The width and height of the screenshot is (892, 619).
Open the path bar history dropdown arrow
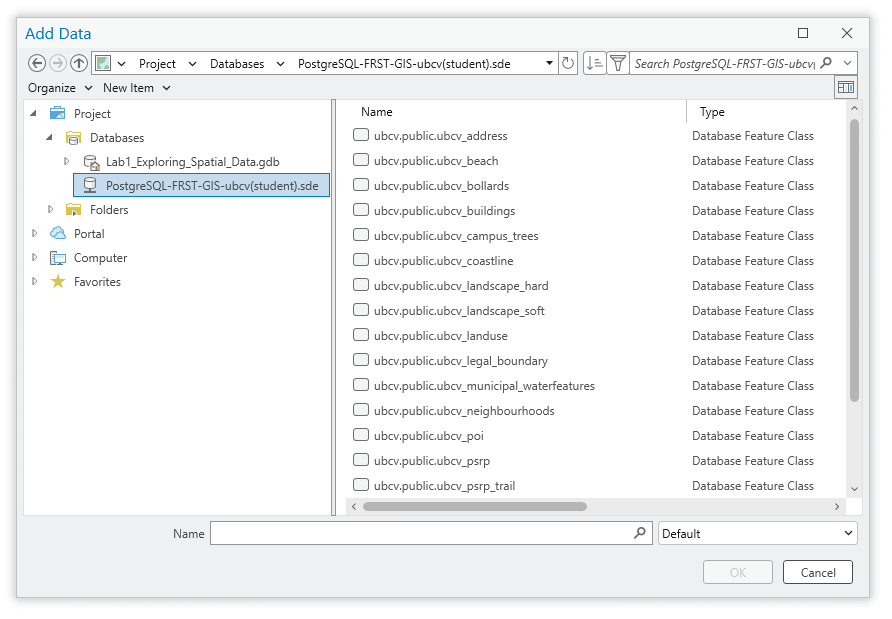549,63
